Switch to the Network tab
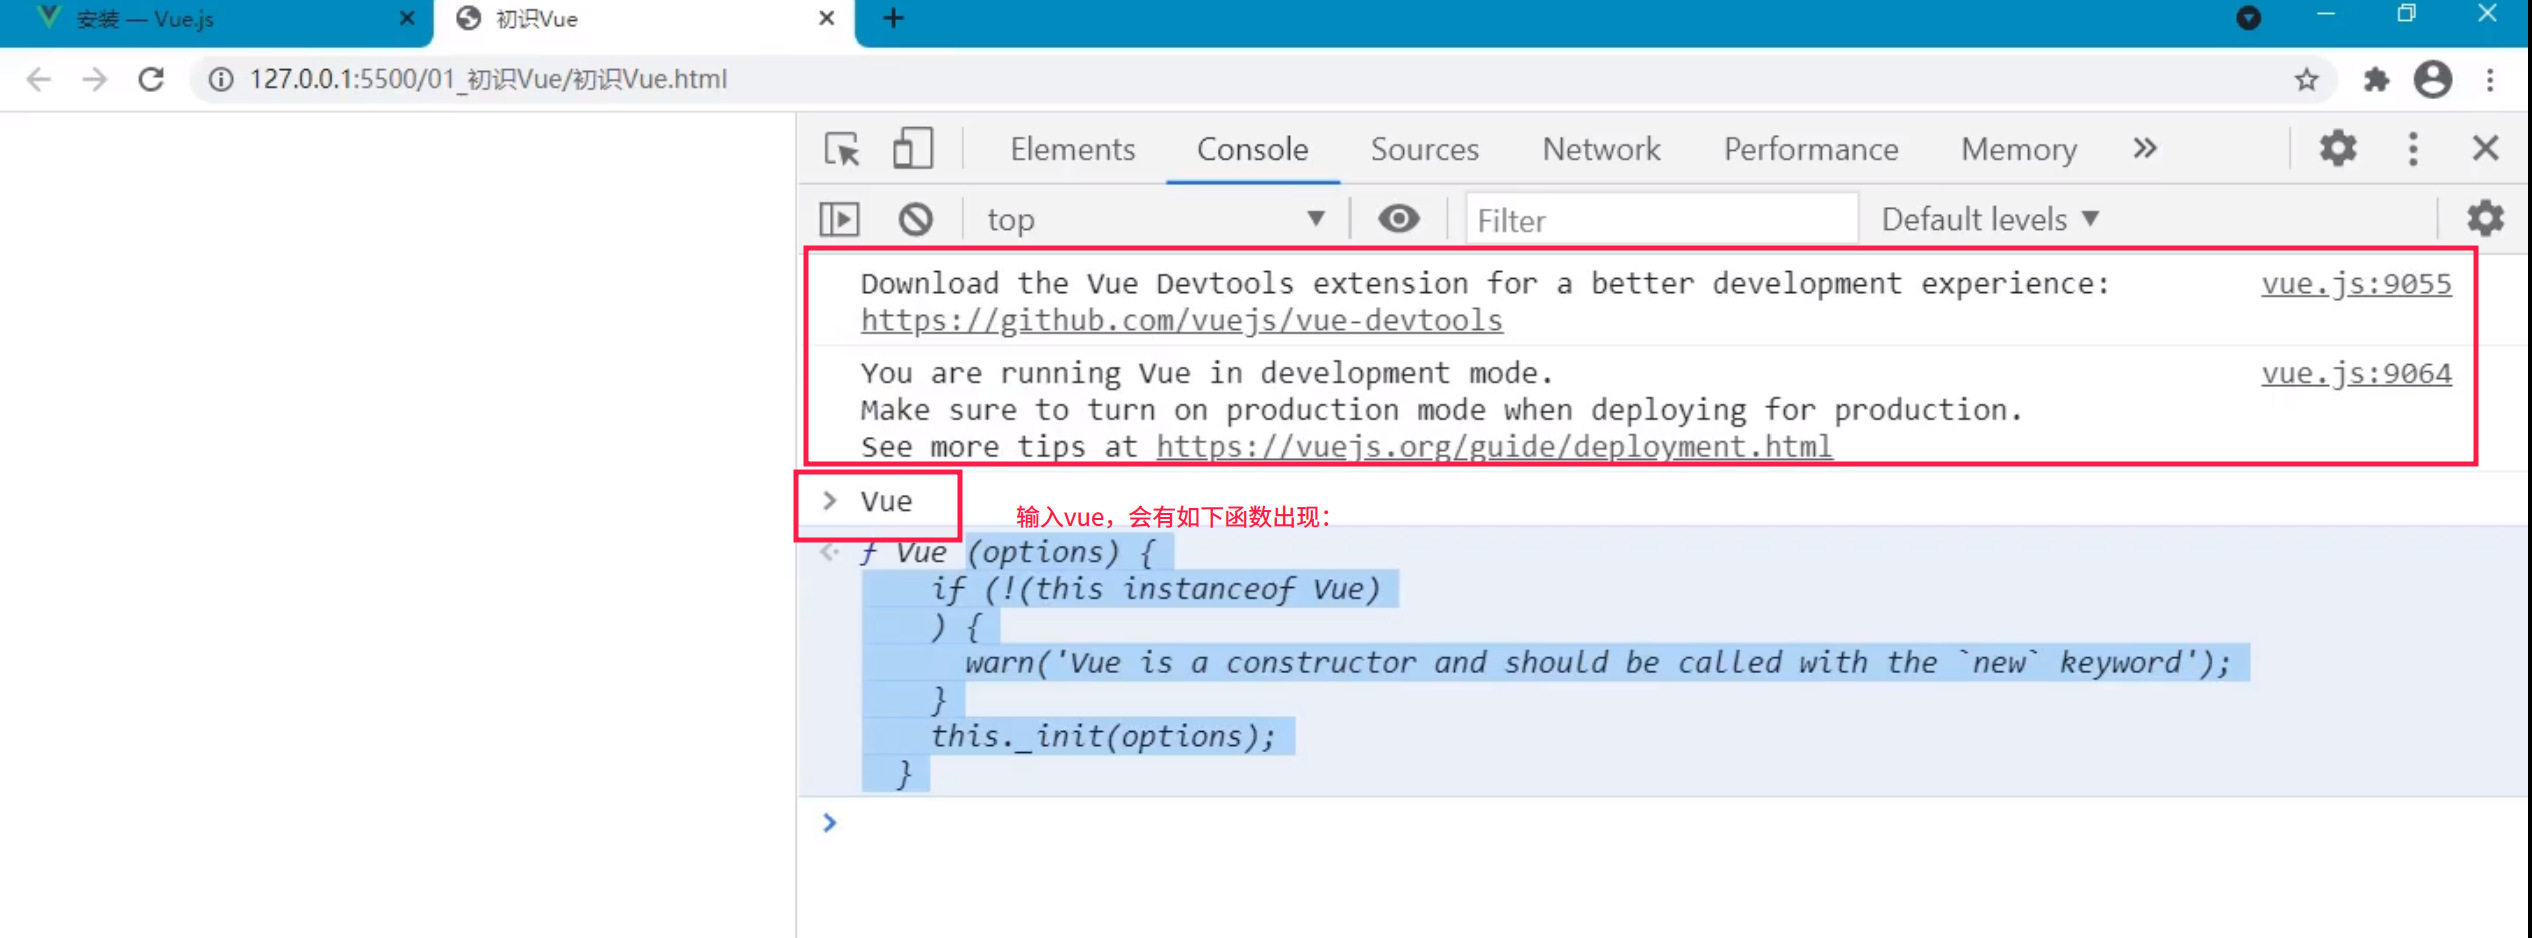 [1601, 149]
